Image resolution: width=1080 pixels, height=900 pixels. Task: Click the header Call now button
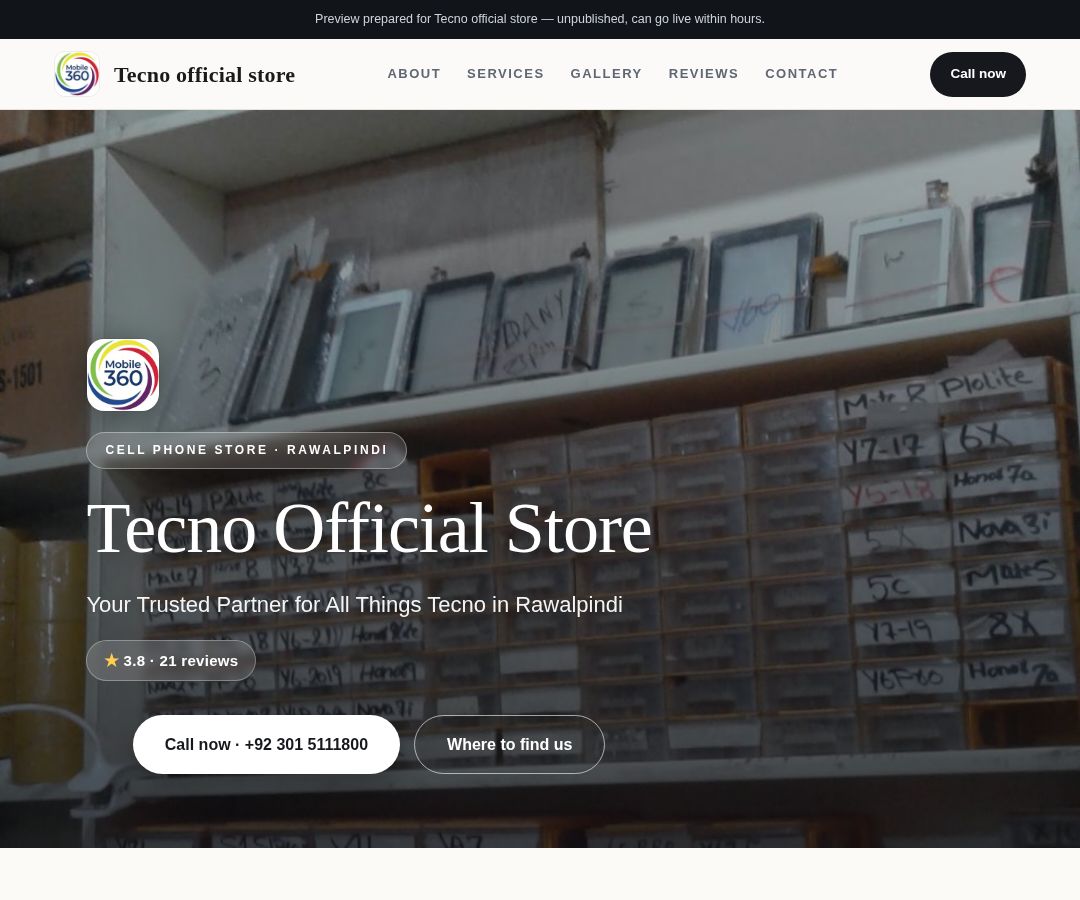pos(977,74)
